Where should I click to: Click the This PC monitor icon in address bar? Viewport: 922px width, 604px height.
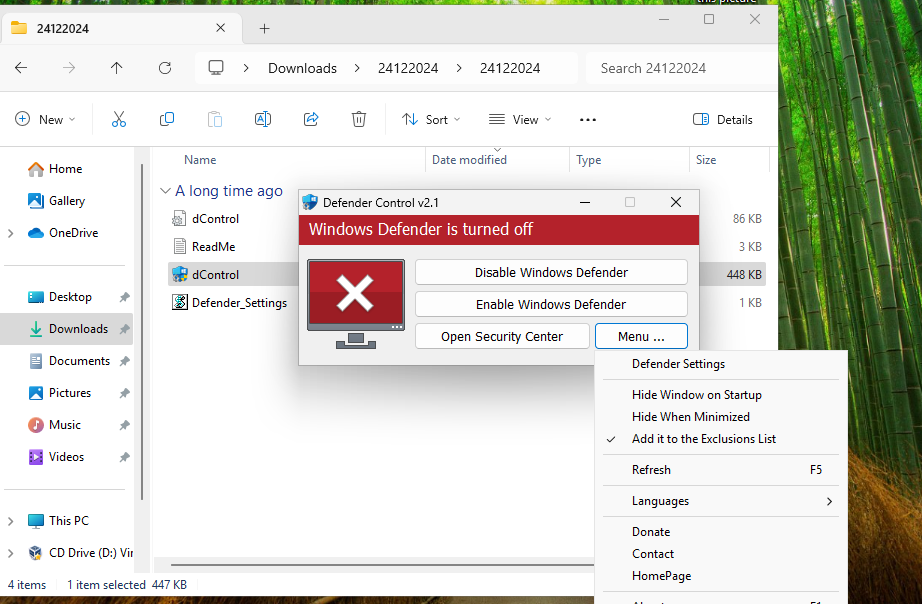[216, 68]
